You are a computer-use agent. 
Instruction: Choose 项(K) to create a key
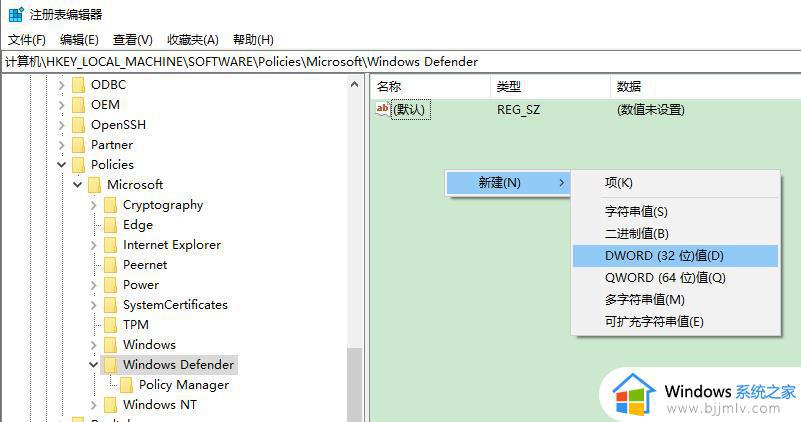pyautogui.click(x=675, y=183)
